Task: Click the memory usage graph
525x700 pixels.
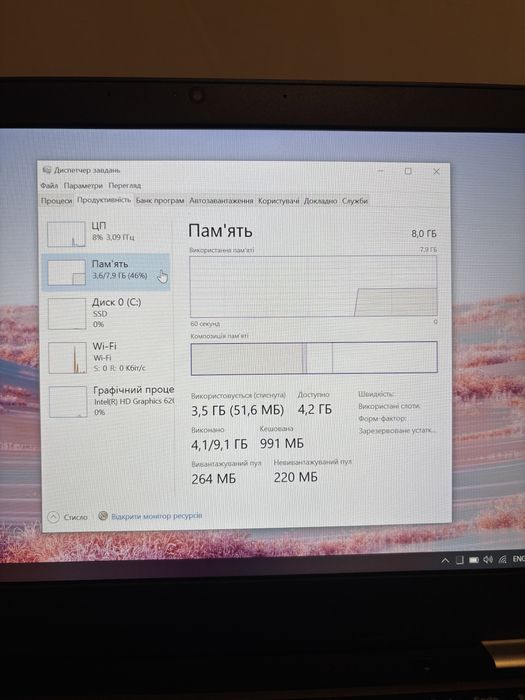Action: coord(313,287)
